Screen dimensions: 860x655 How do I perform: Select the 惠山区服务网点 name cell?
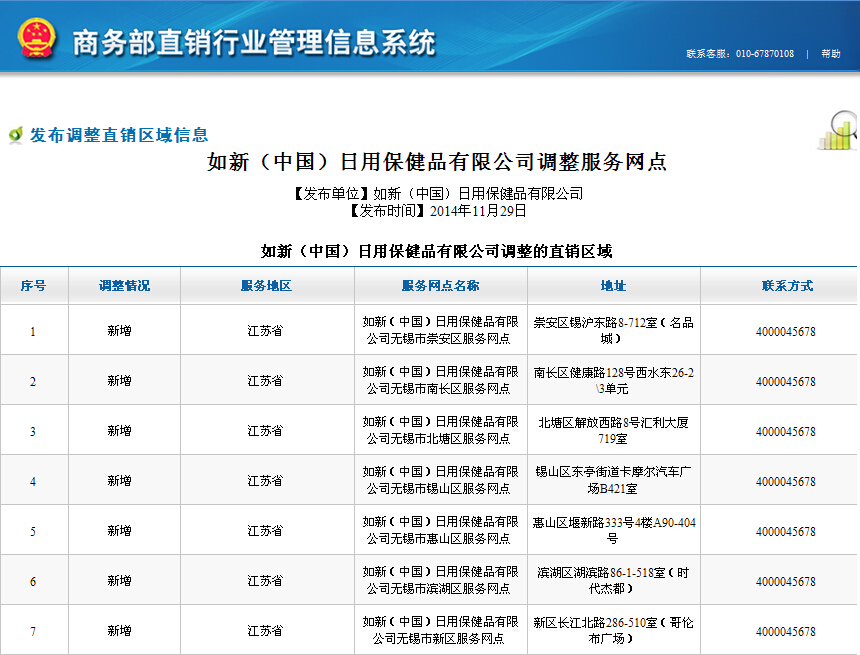(440, 530)
